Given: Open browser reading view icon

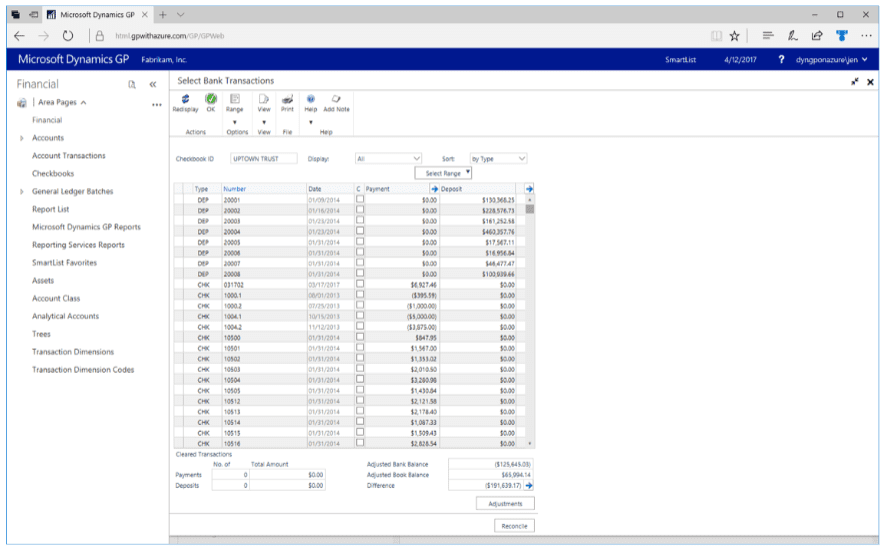Looking at the screenshot, I should [x=716, y=36].
